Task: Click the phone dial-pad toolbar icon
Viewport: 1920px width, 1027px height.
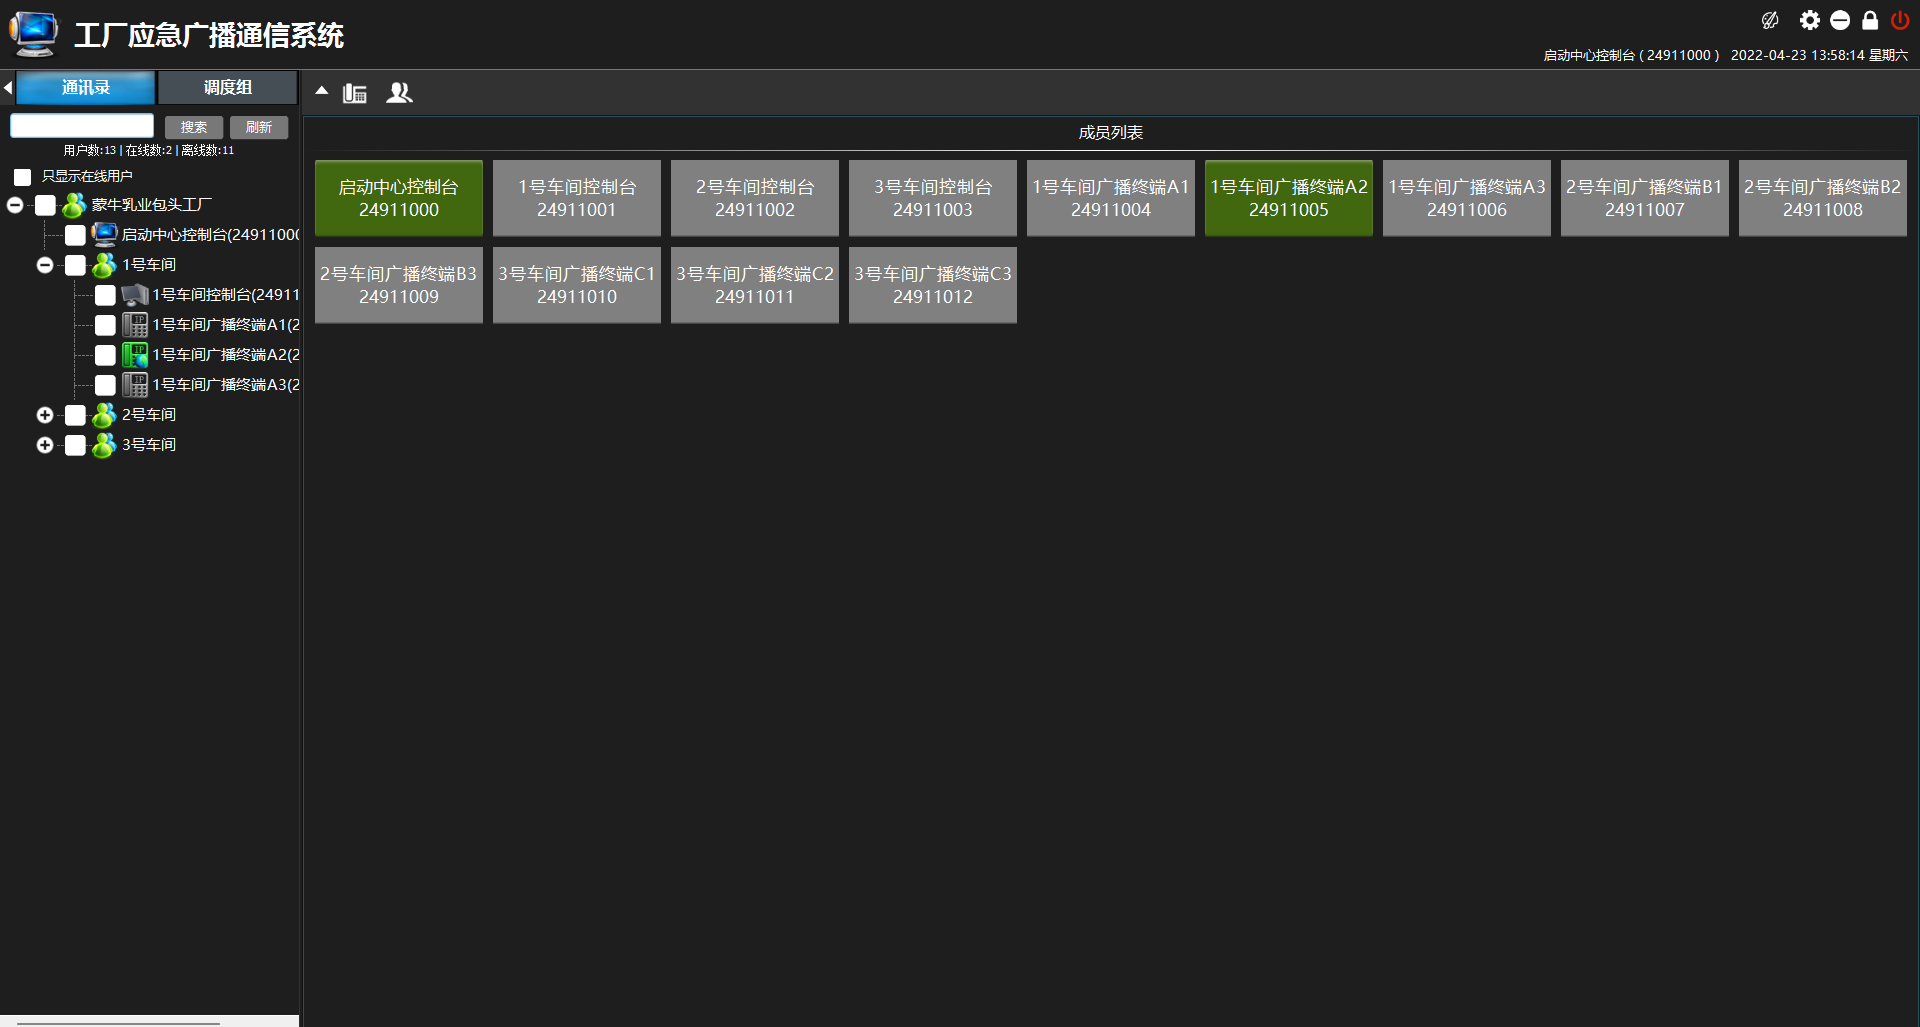Action: pyautogui.click(x=355, y=93)
